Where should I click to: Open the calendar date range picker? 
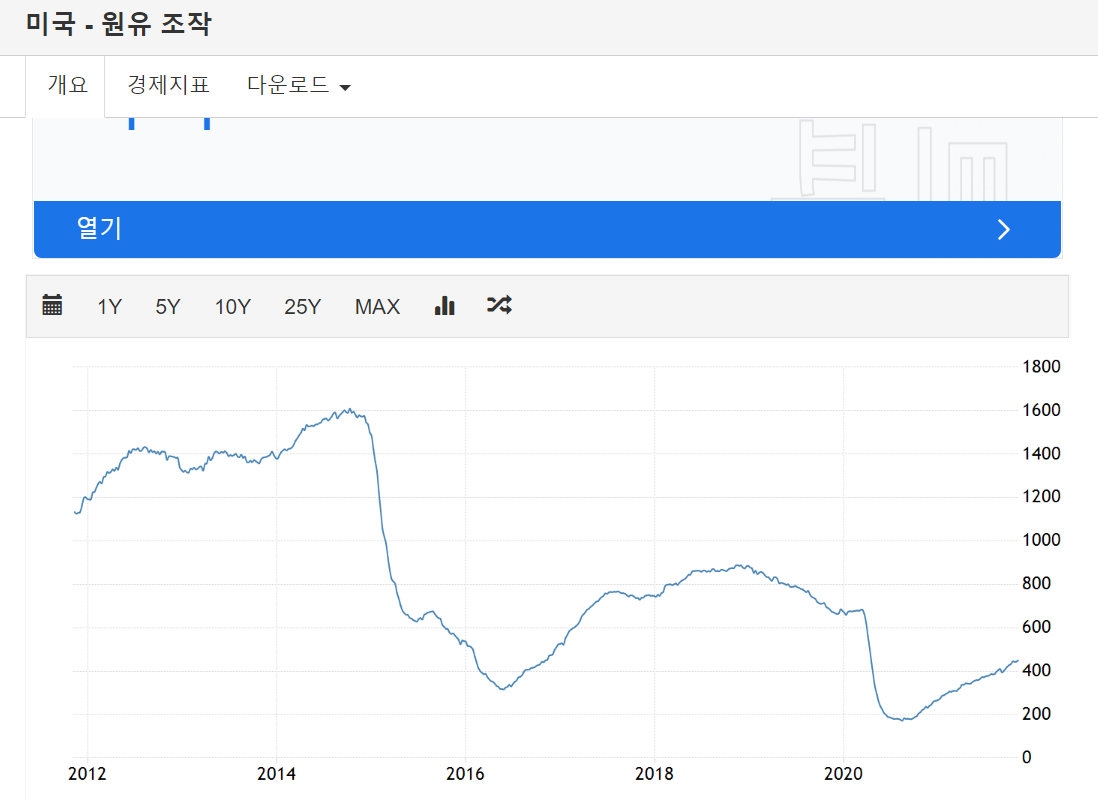click(52, 305)
